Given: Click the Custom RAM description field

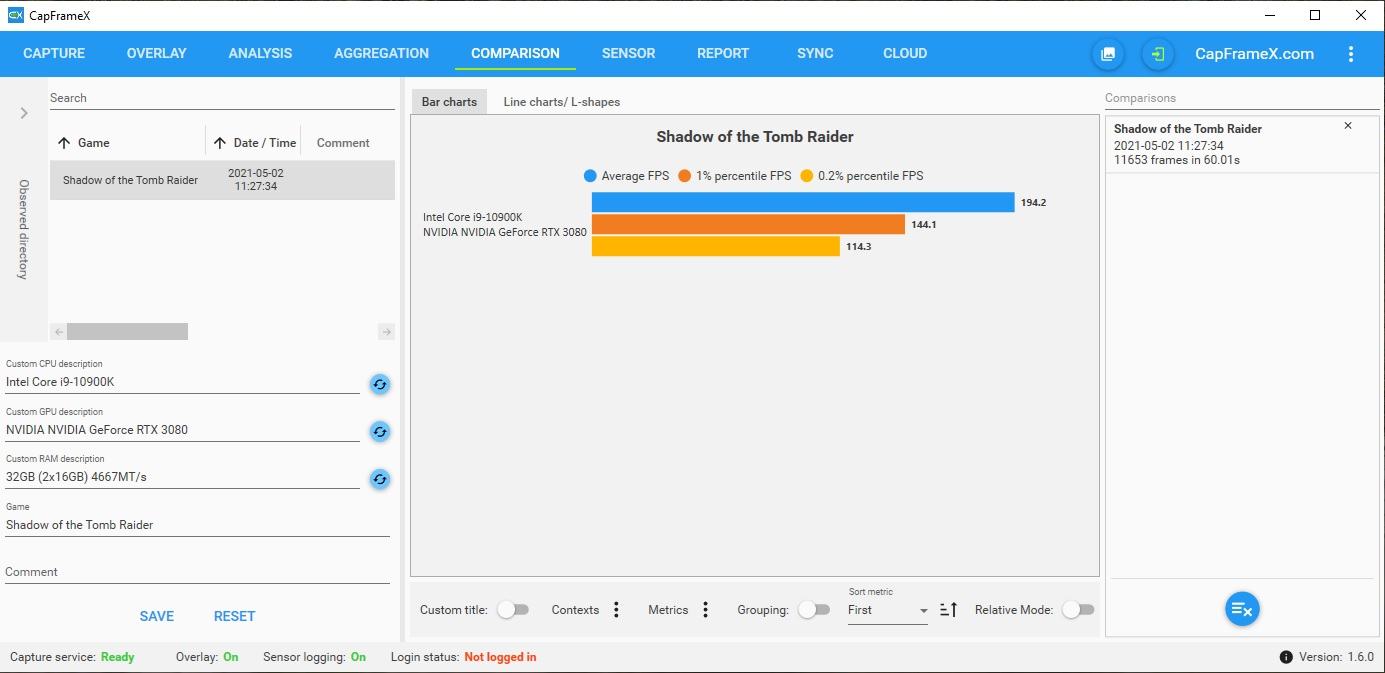Looking at the screenshot, I should 182,477.
